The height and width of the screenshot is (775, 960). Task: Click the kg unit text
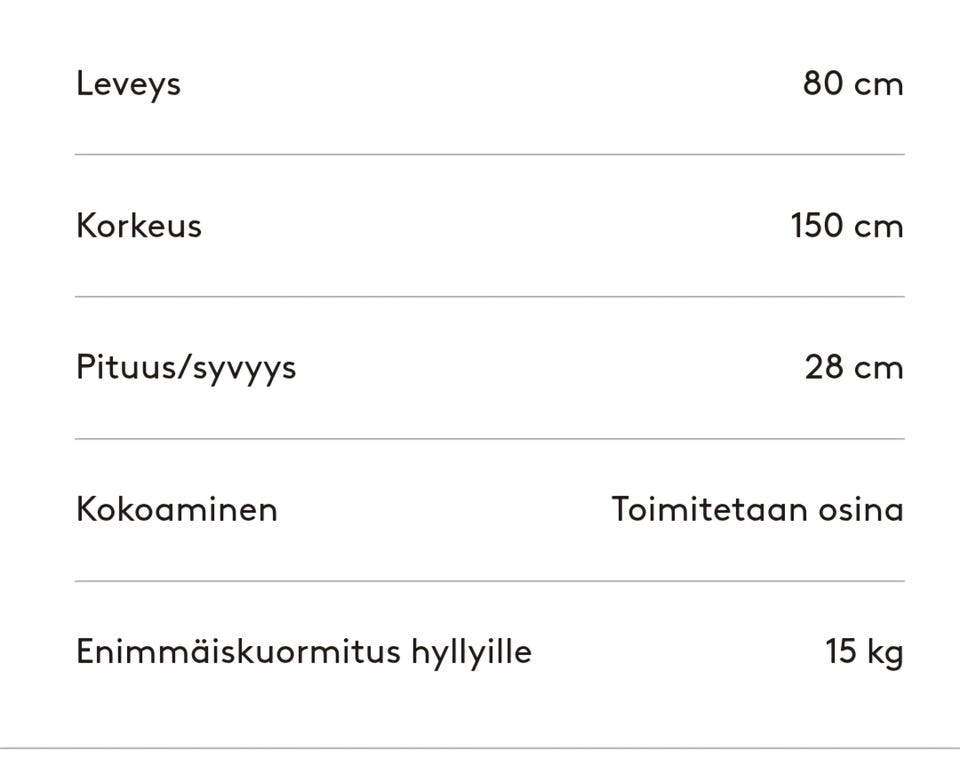pyautogui.click(x=885, y=653)
